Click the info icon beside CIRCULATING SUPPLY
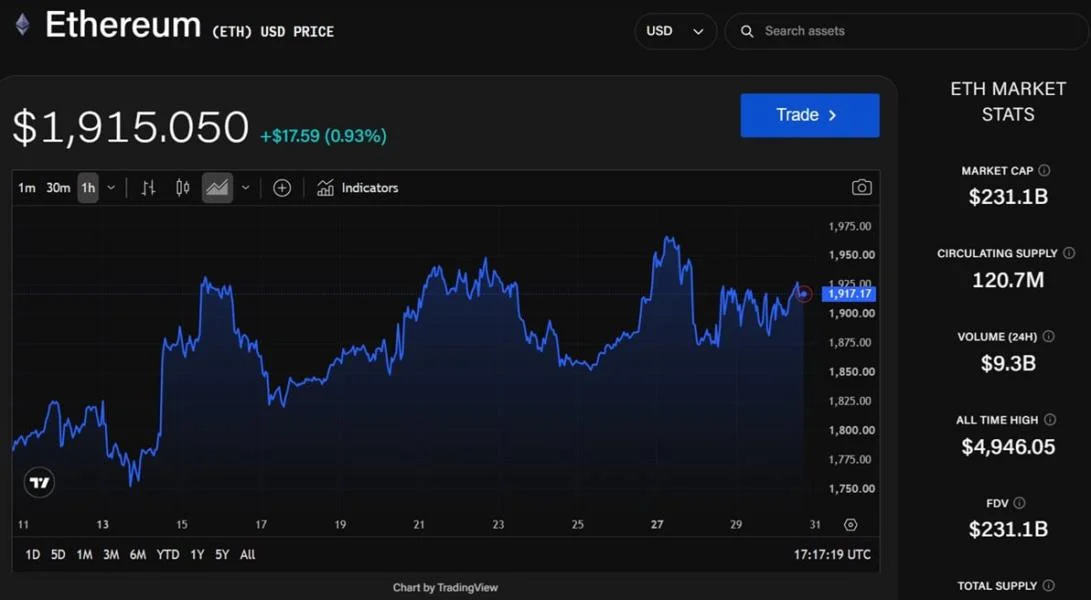Screen dimensions: 1091x600 1069,253
